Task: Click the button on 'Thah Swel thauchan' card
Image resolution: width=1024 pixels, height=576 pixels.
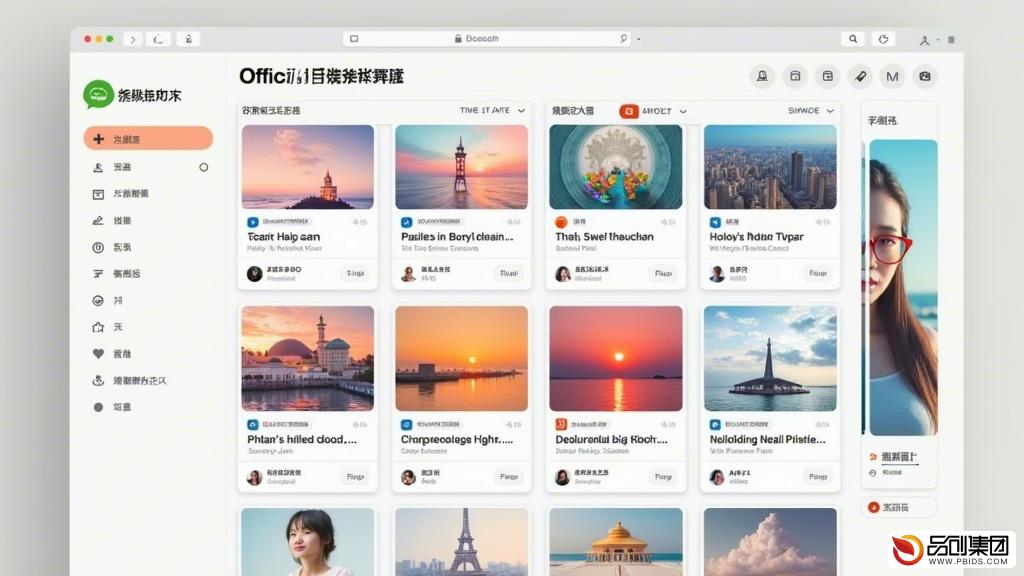Action: click(664, 274)
